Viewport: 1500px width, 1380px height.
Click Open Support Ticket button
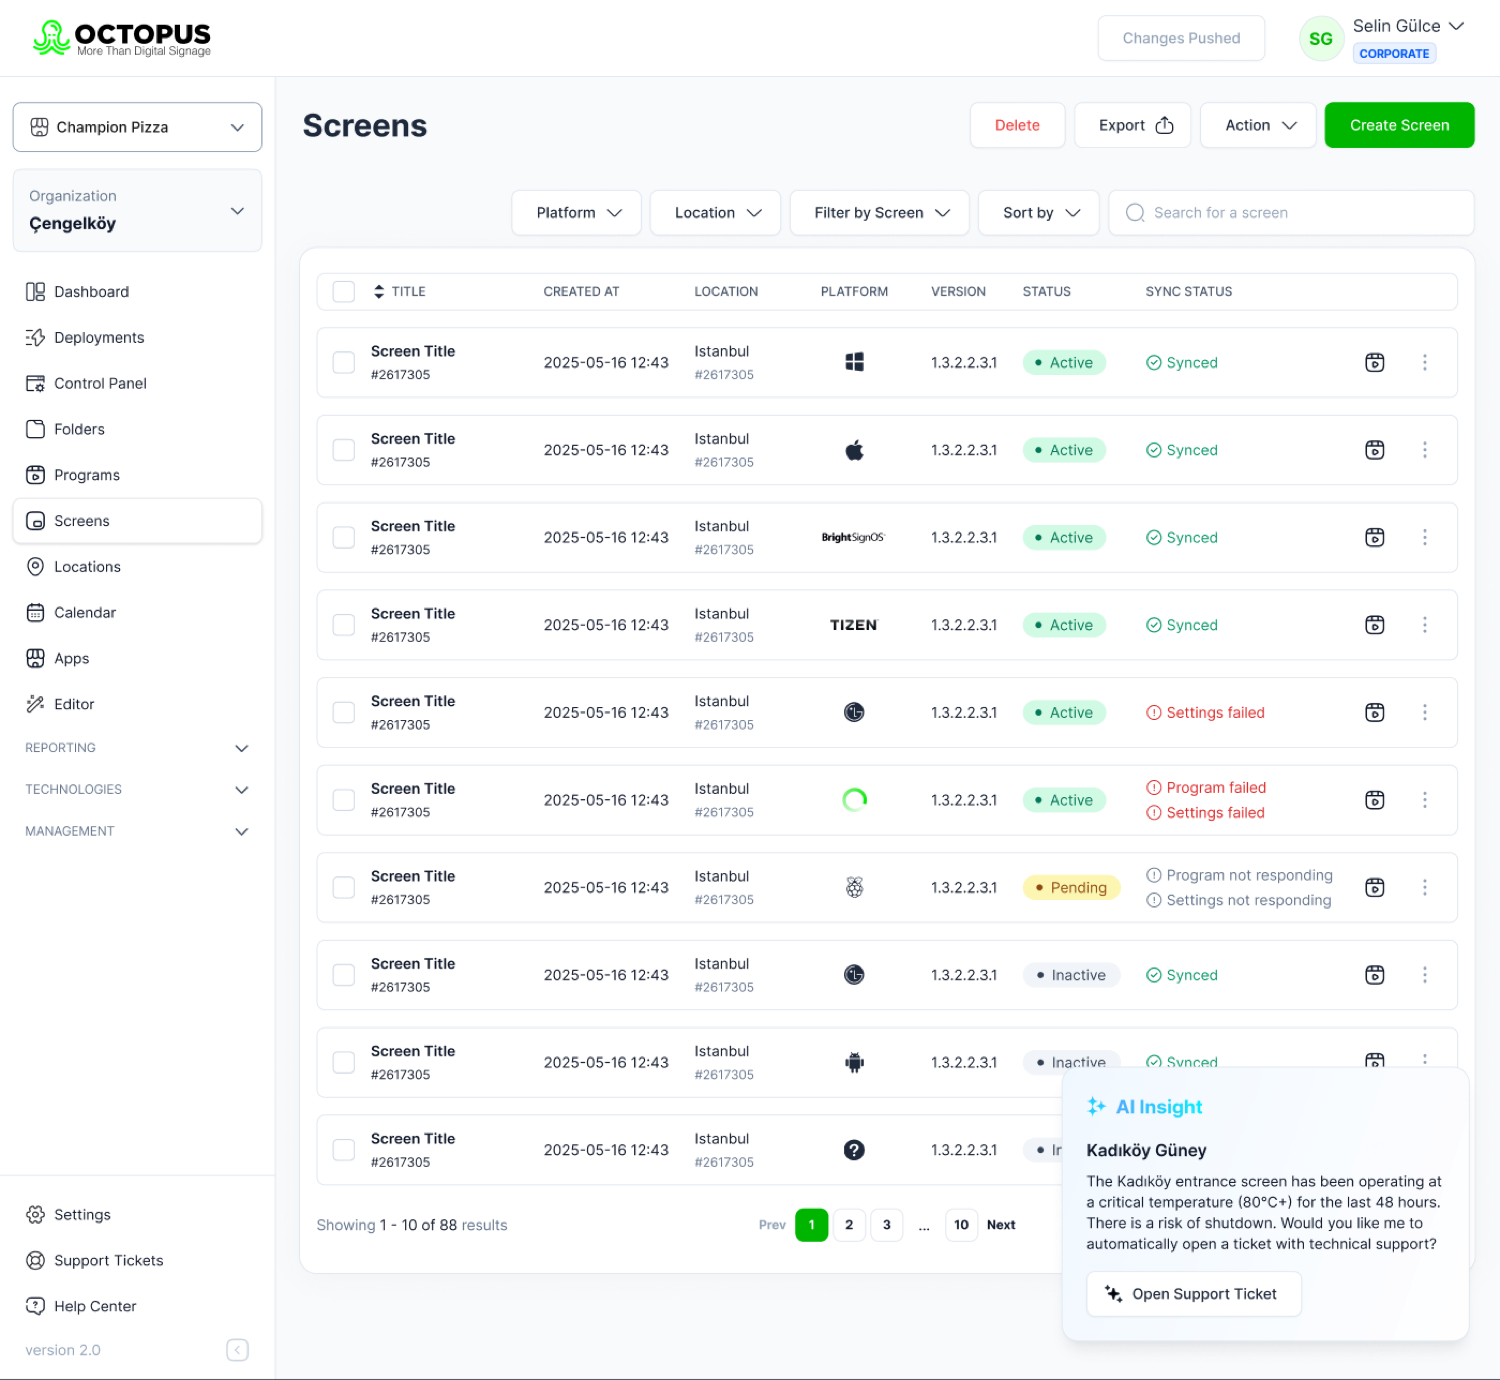(x=1194, y=1294)
